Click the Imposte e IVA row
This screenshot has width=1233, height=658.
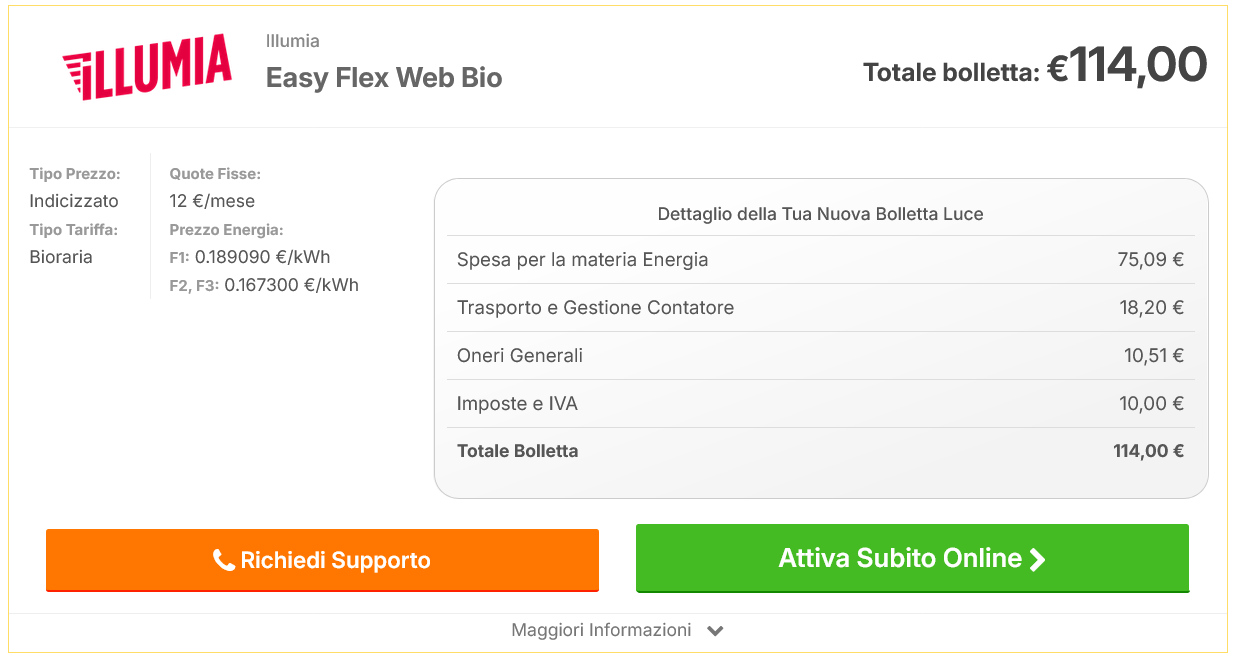click(x=820, y=404)
